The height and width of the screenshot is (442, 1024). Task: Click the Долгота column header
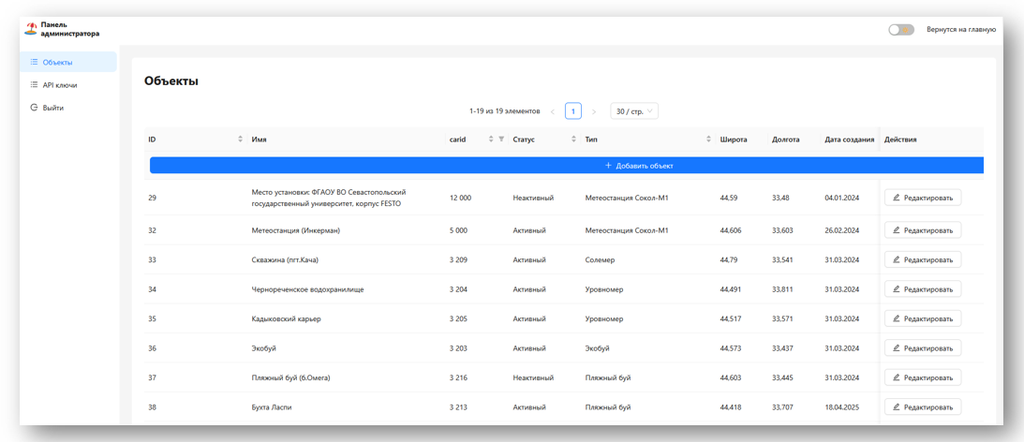coord(786,139)
